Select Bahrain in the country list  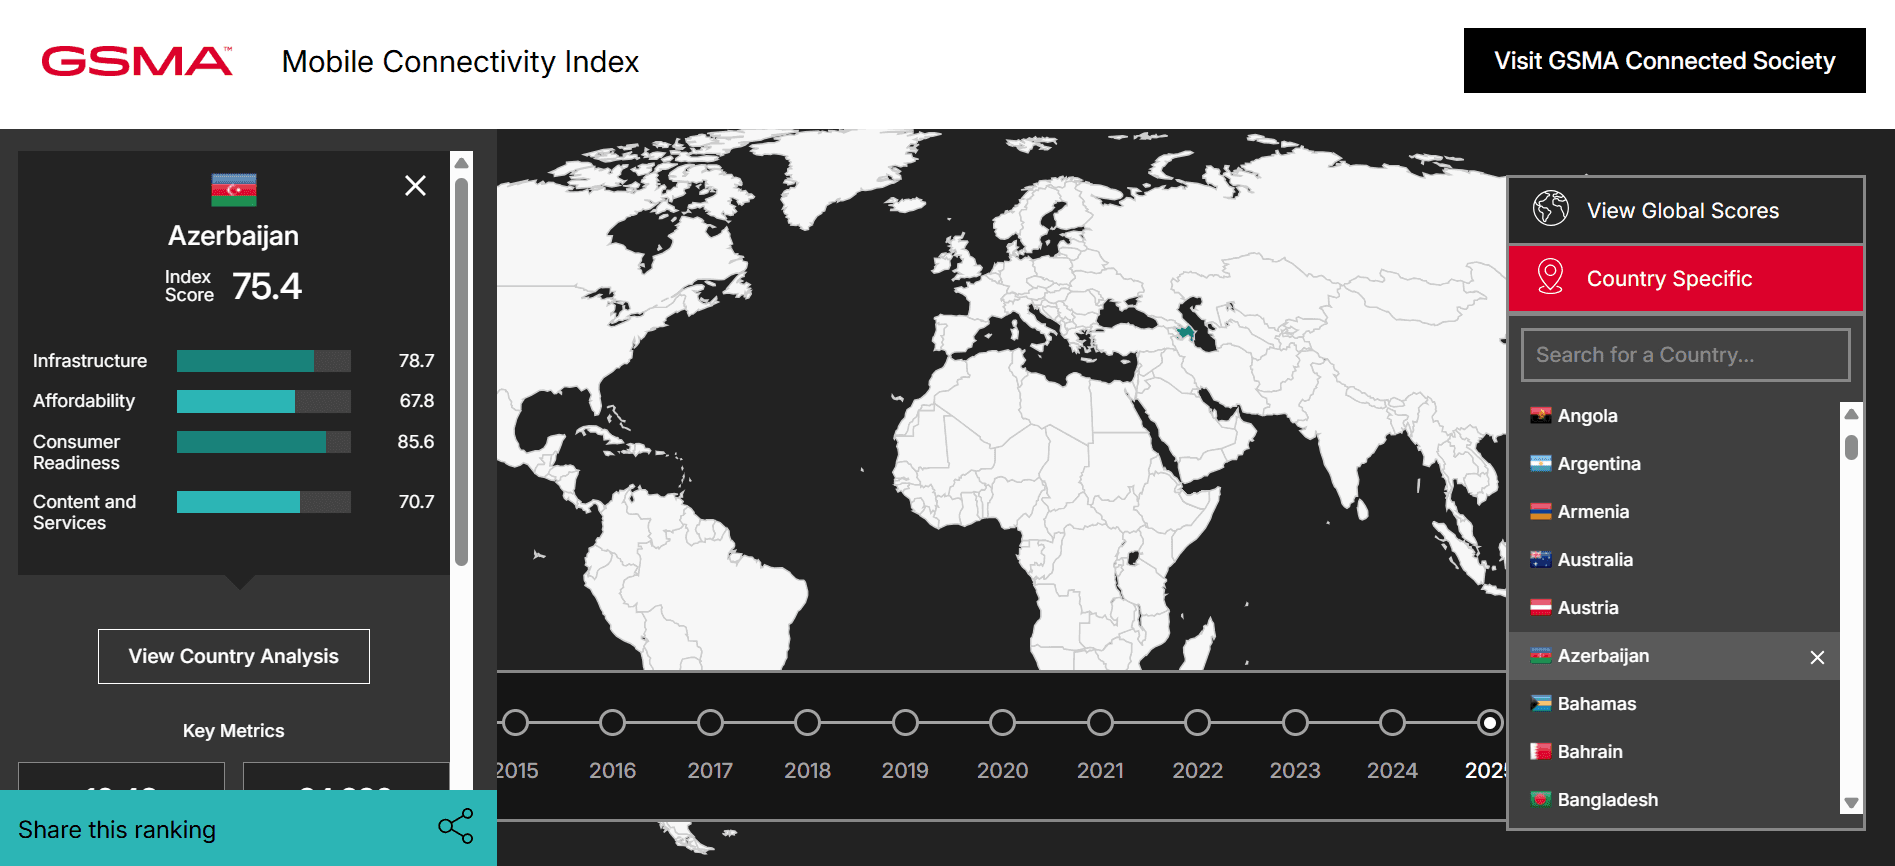1674,752
